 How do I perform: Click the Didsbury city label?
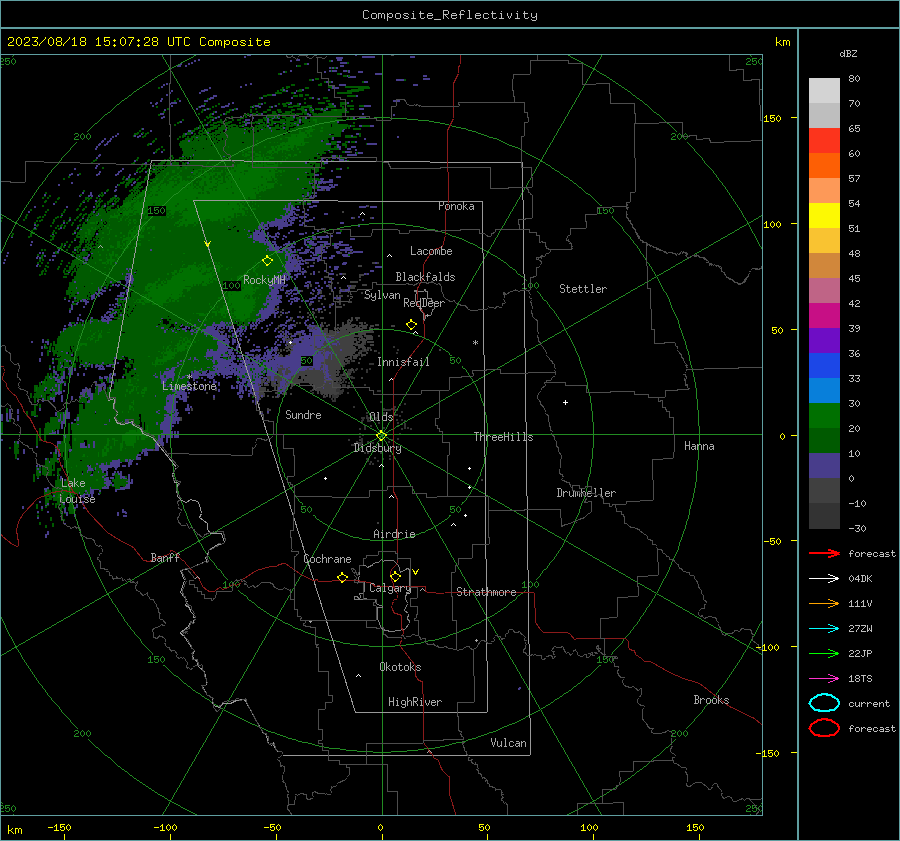tap(377, 448)
